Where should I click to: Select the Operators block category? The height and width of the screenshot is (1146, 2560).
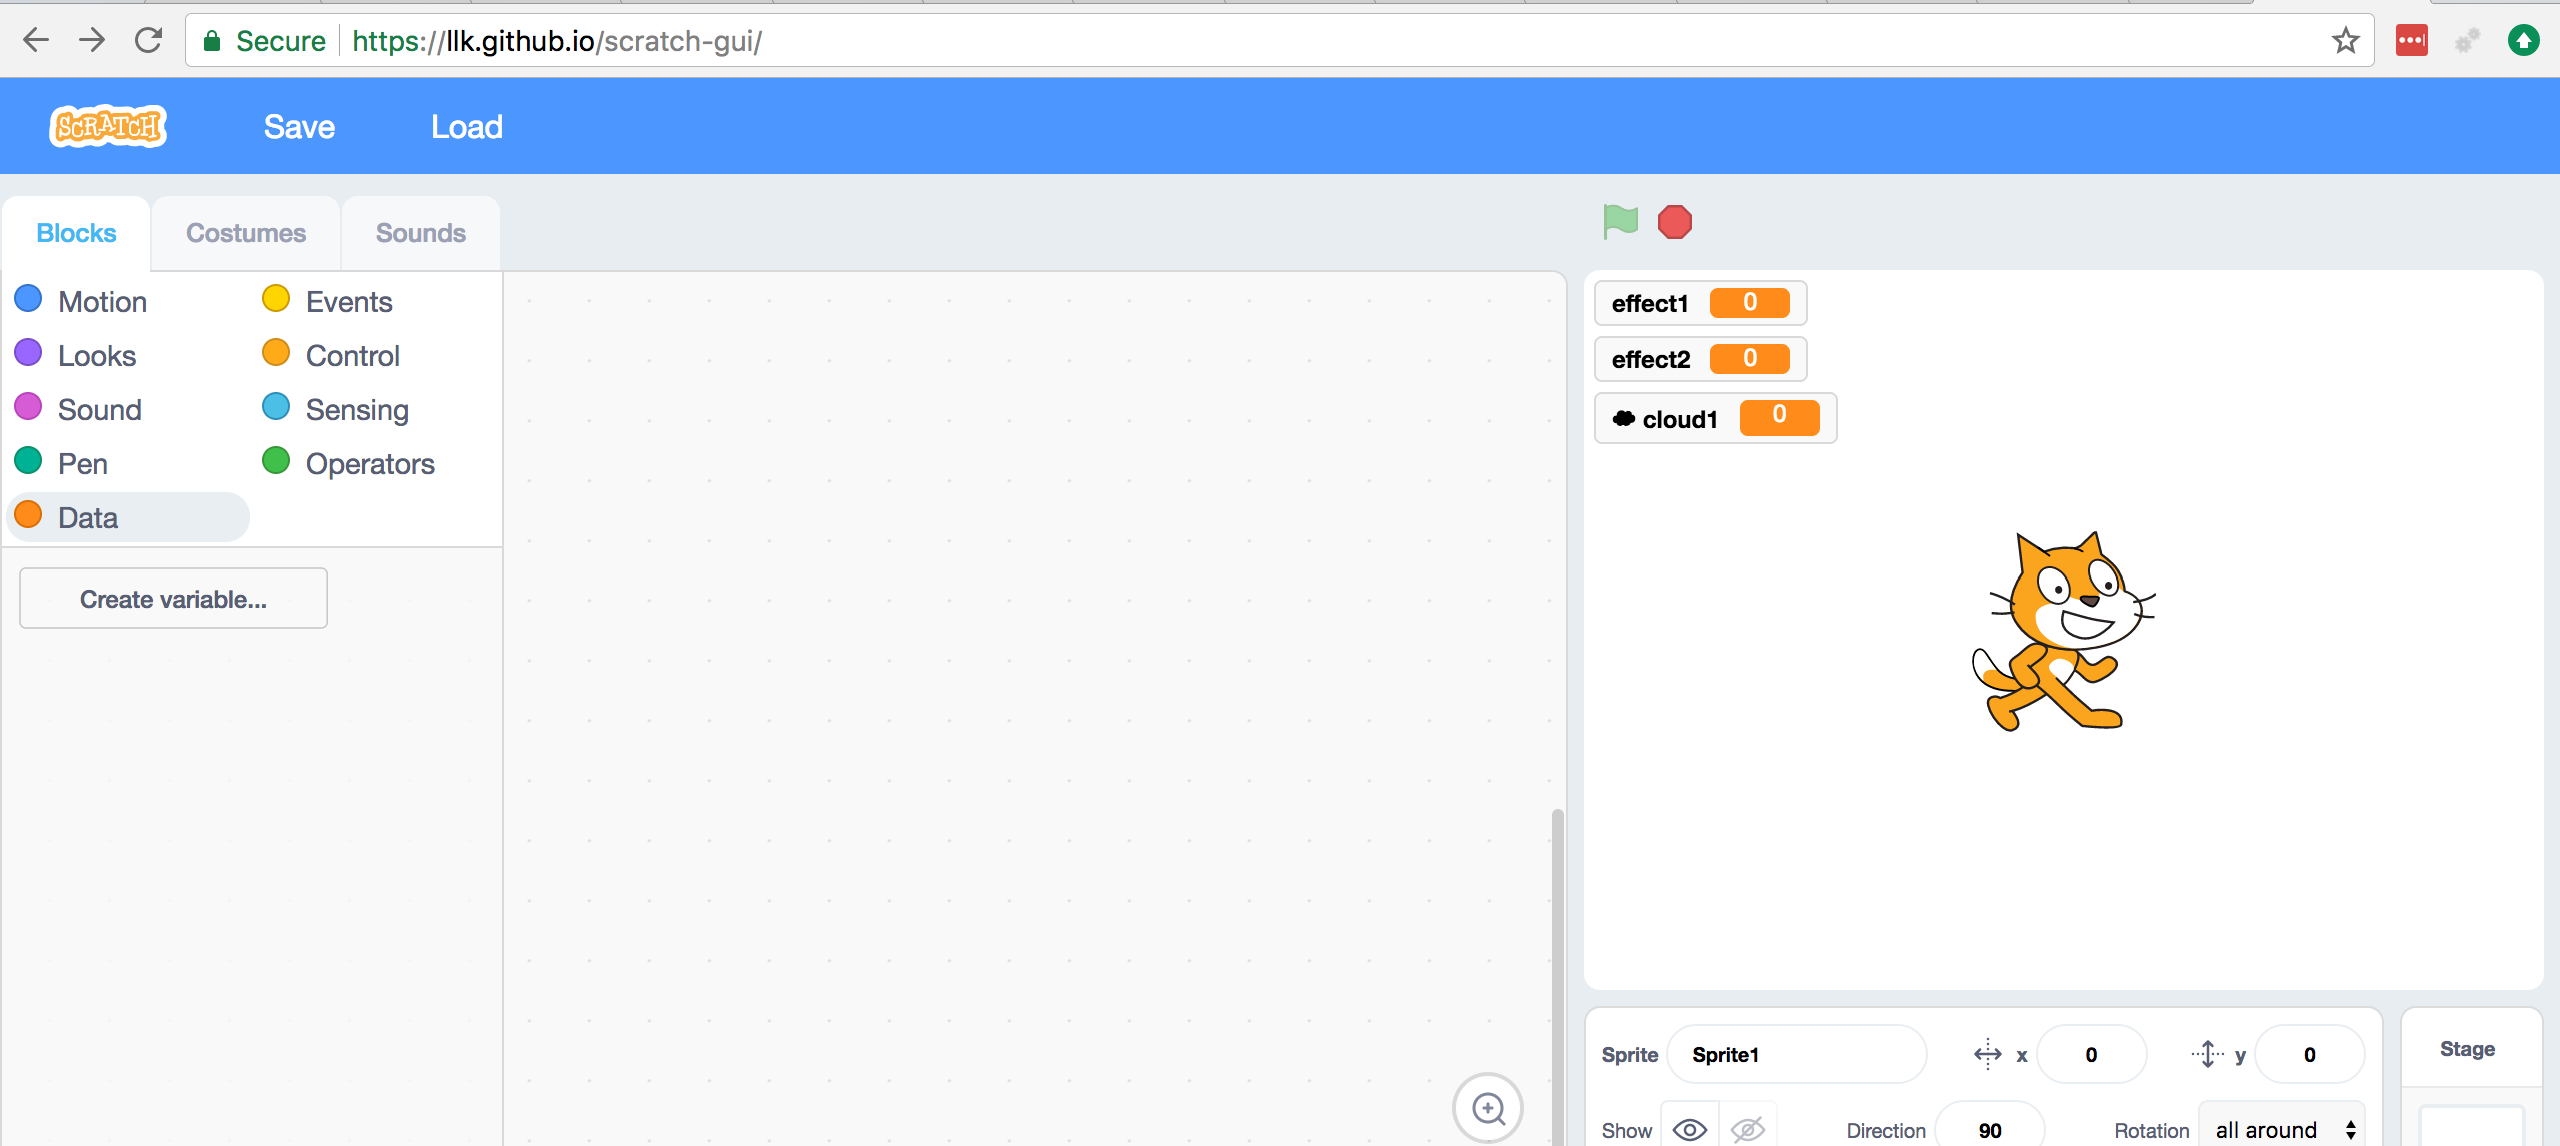click(369, 462)
